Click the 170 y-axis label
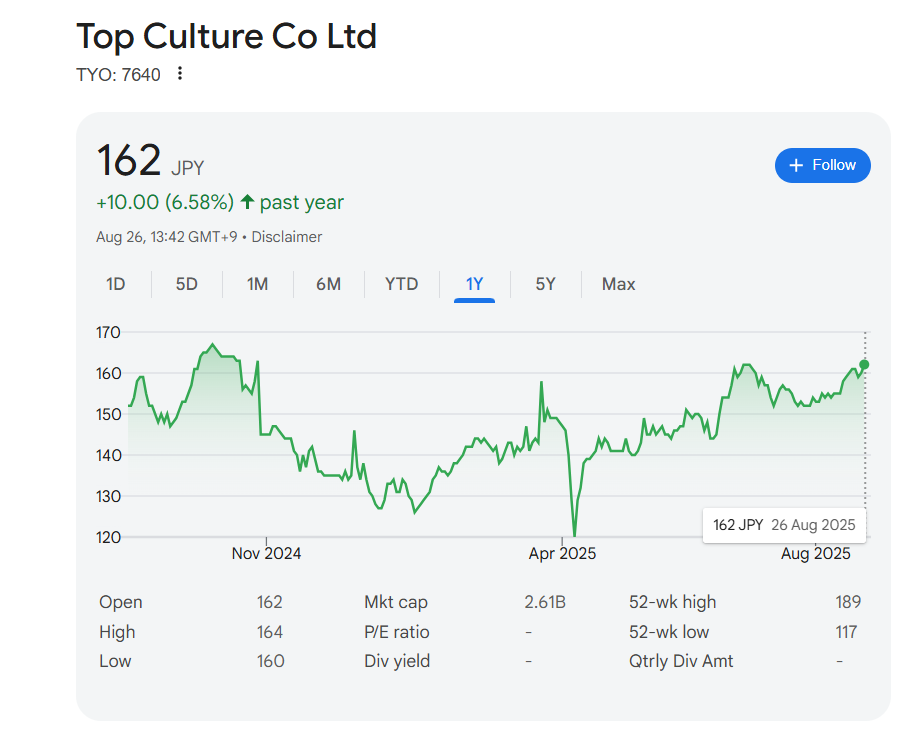 (x=108, y=333)
